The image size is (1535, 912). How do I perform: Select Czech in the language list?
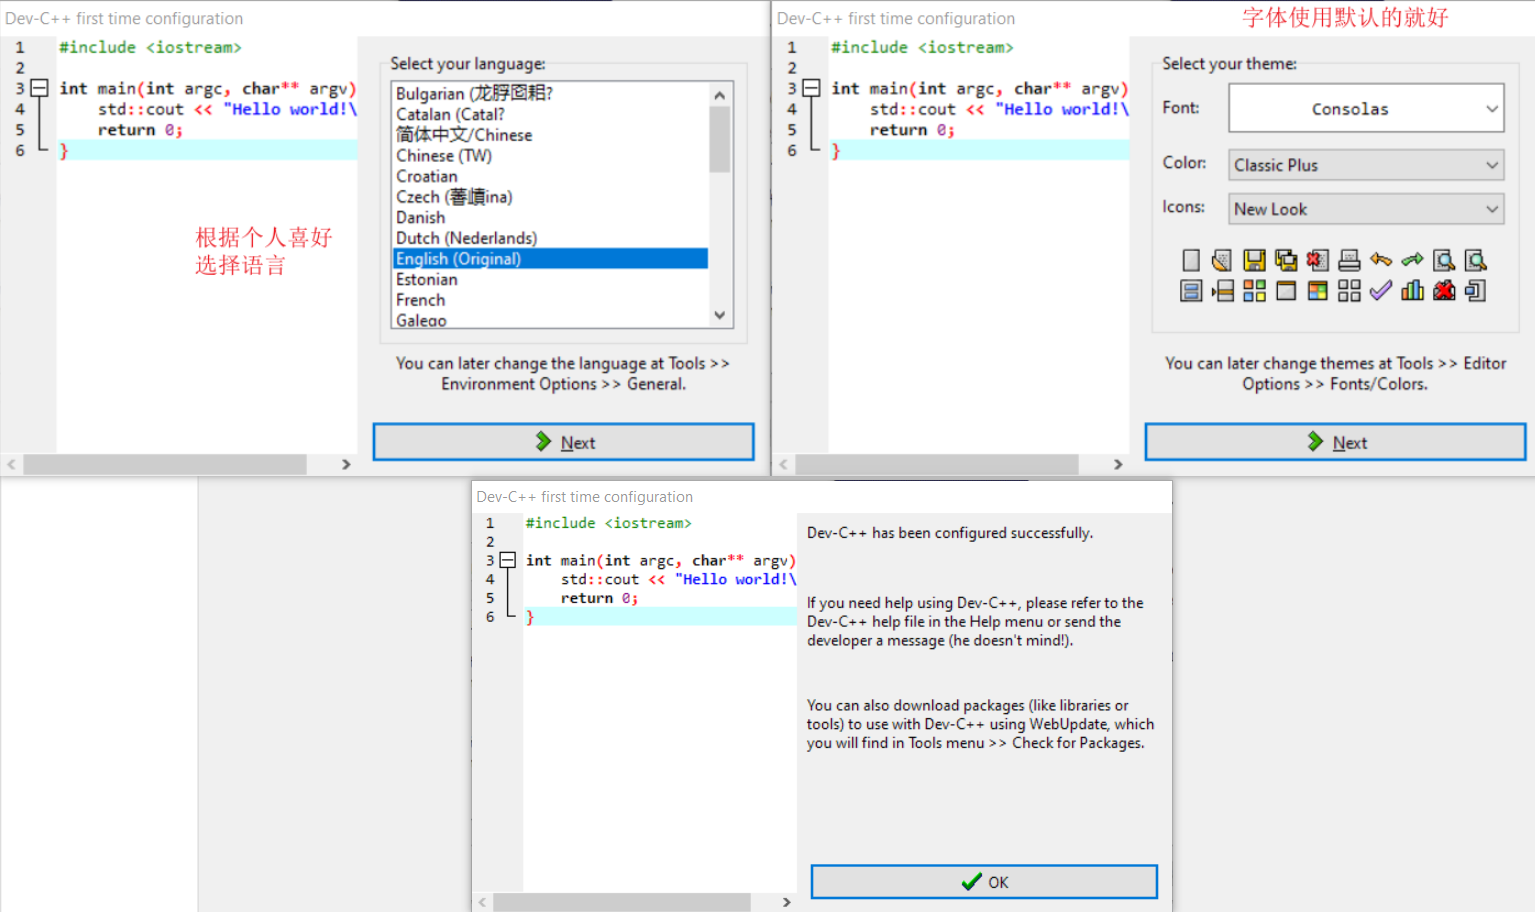tap(550, 197)
